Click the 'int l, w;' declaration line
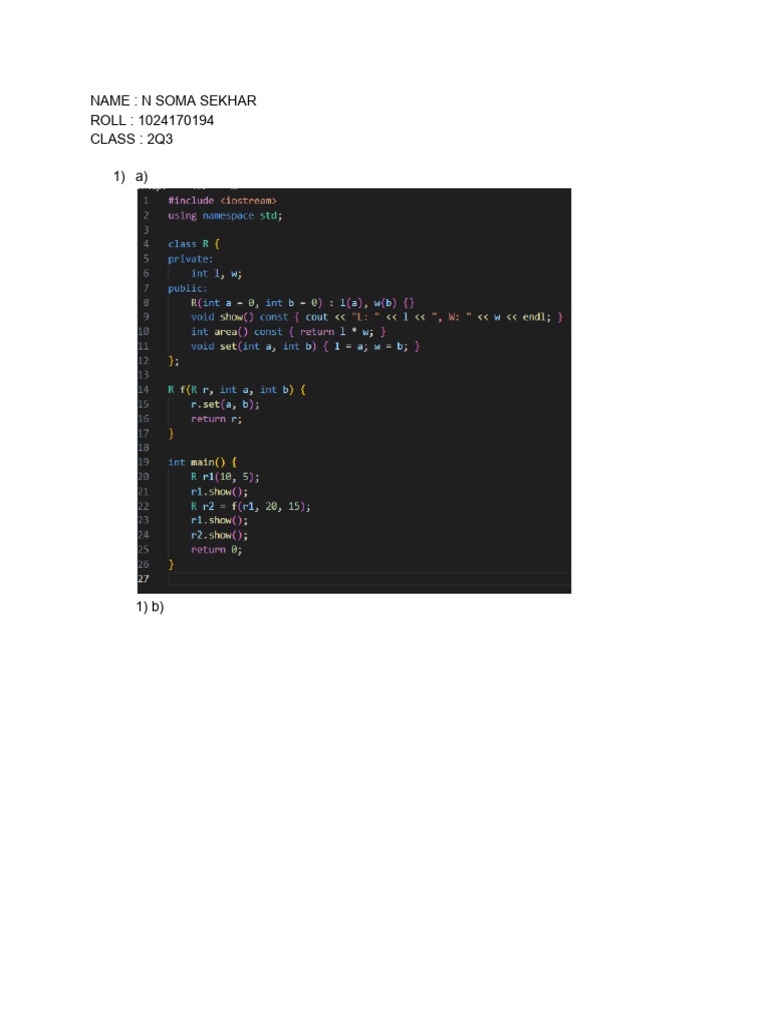 coord(216,274)
